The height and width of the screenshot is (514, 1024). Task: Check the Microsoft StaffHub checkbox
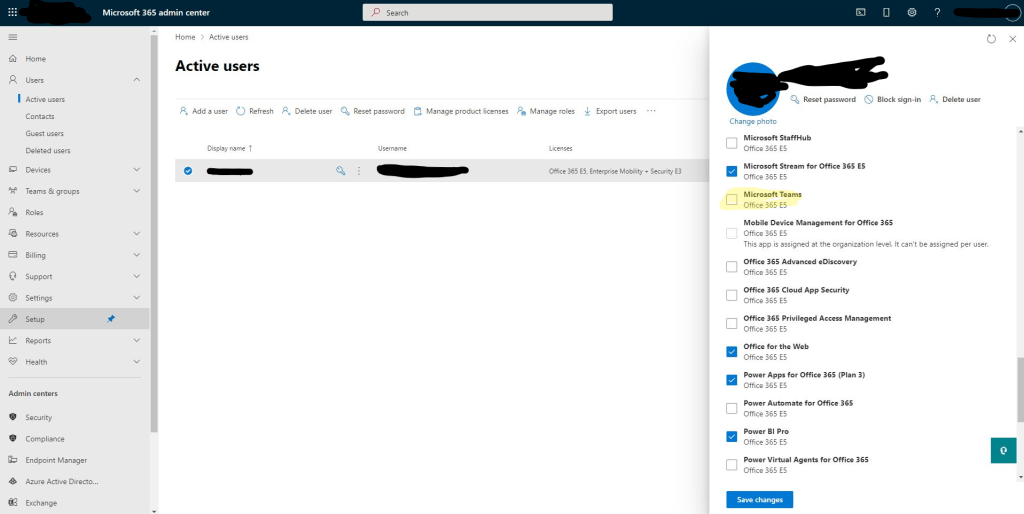pyautogui.click(x=732, y=143)
